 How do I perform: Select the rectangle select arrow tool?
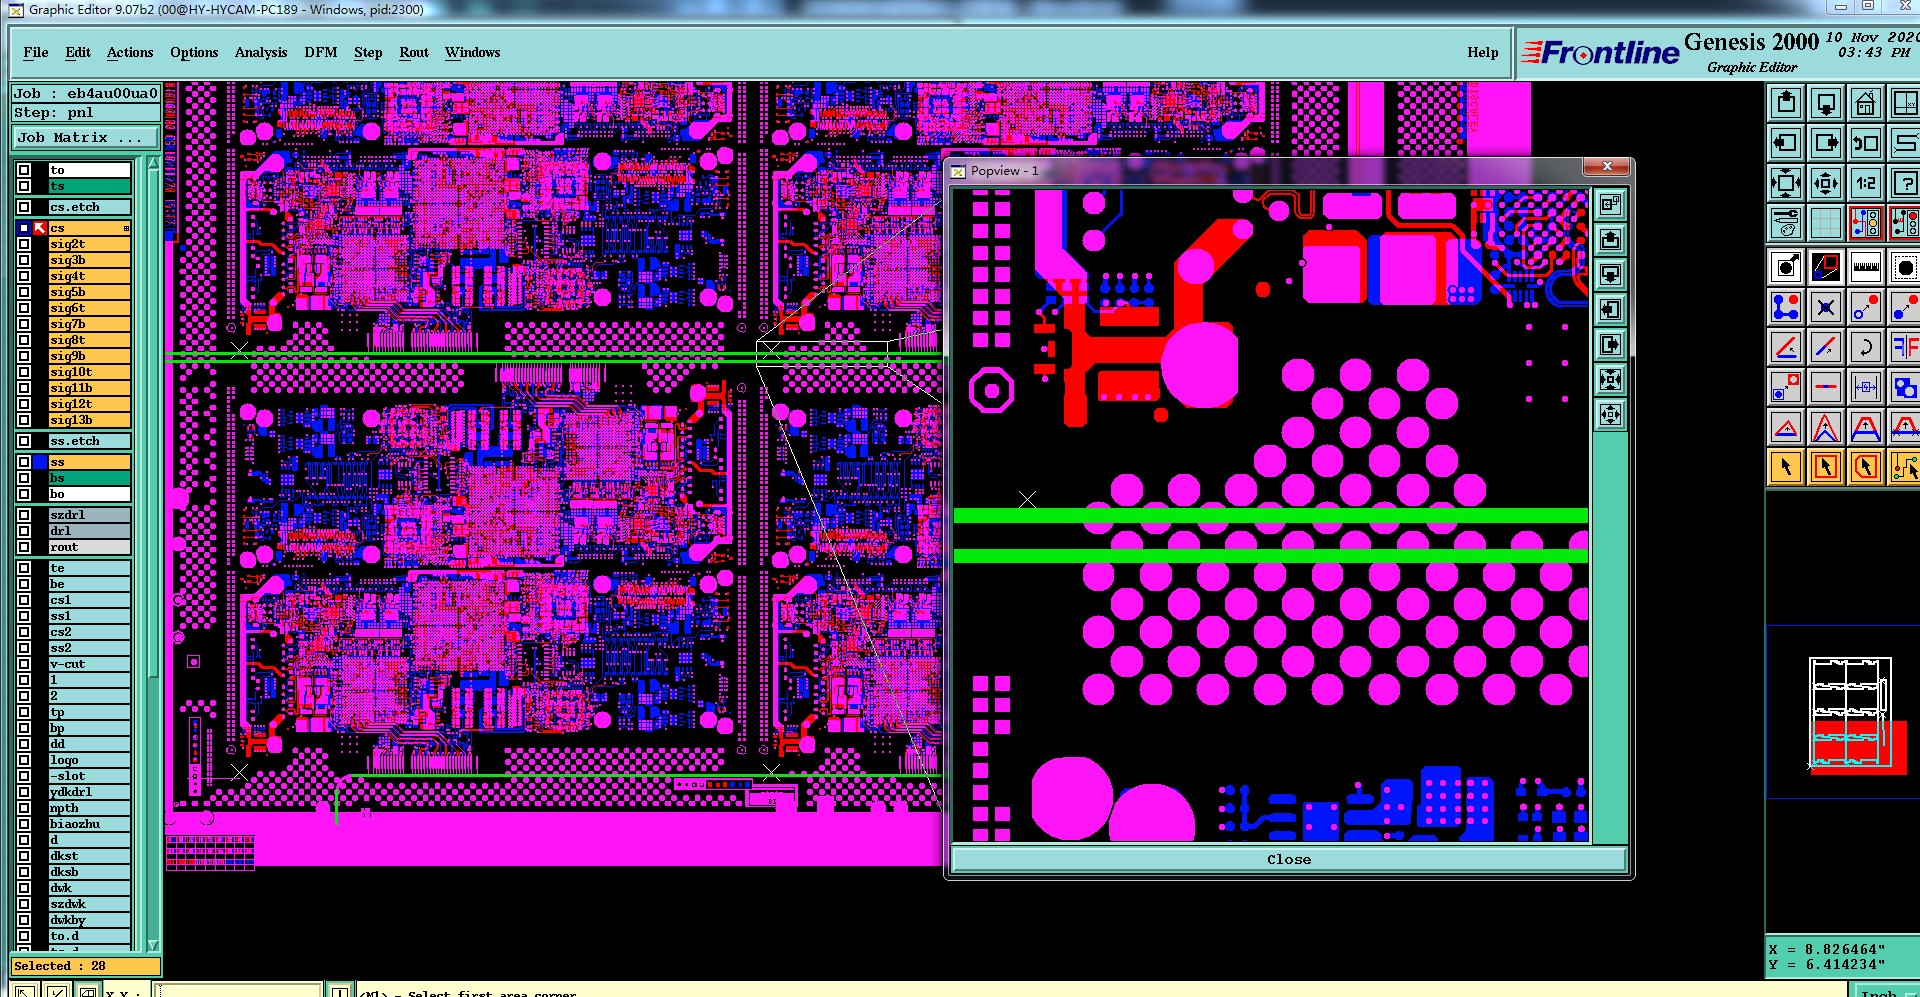coord(1826,467)
